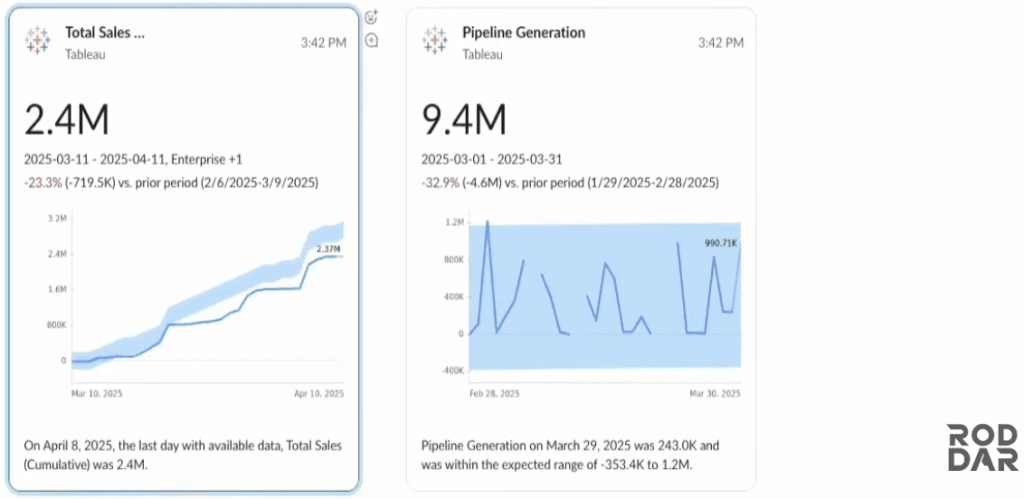
Task: Click the Tableau logo on Total Sales card
Action: 38,42
